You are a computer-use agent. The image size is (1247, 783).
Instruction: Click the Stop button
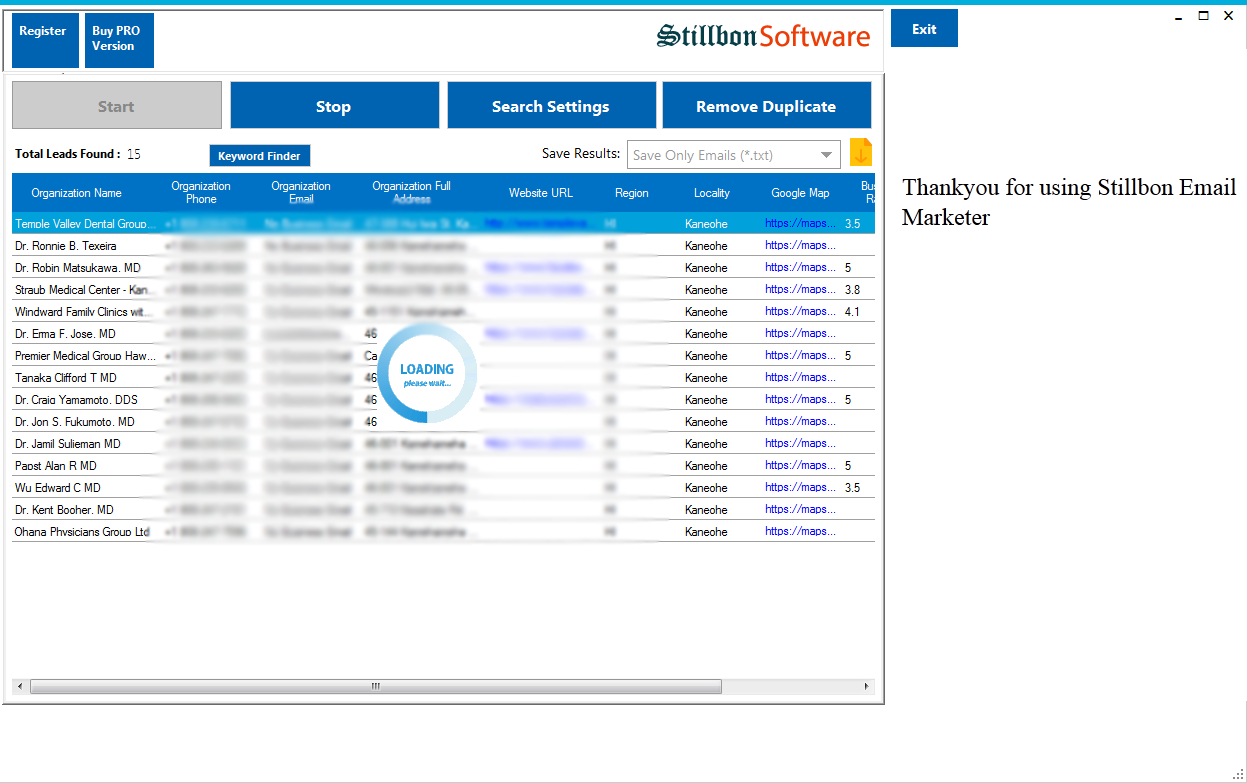(x=335, y=105)
